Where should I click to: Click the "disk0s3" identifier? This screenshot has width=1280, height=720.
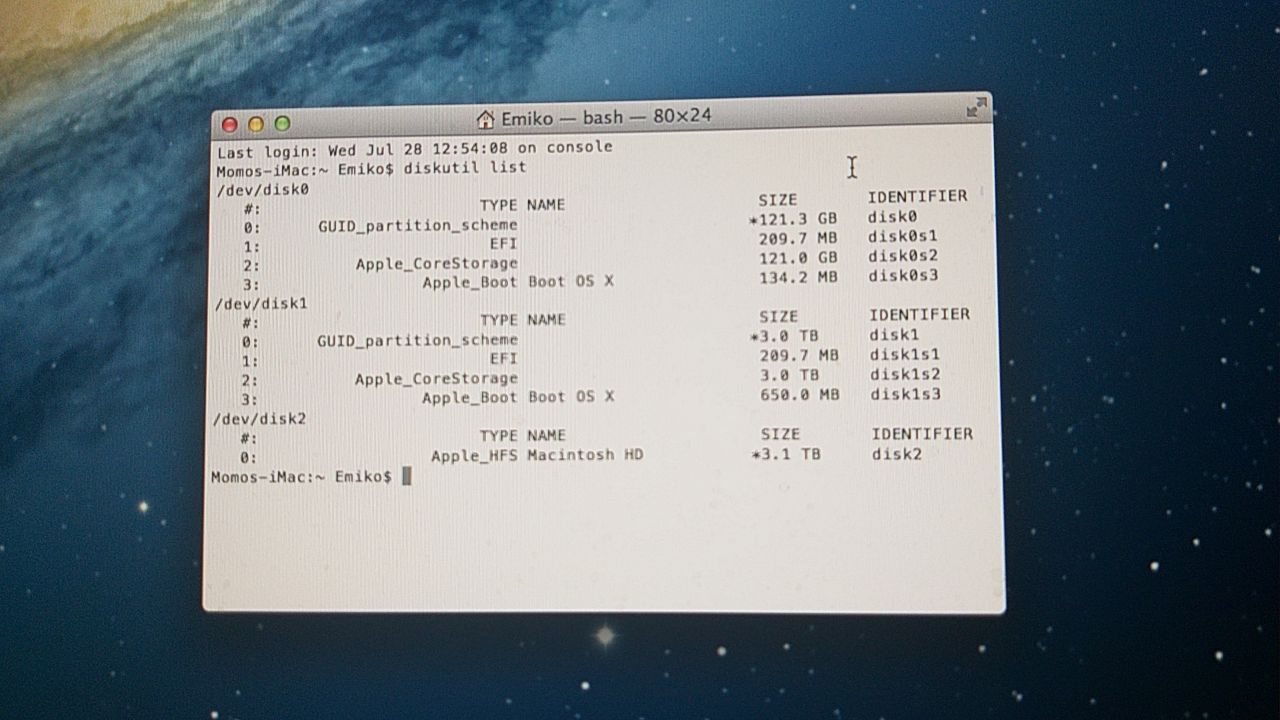click(903, 275)
